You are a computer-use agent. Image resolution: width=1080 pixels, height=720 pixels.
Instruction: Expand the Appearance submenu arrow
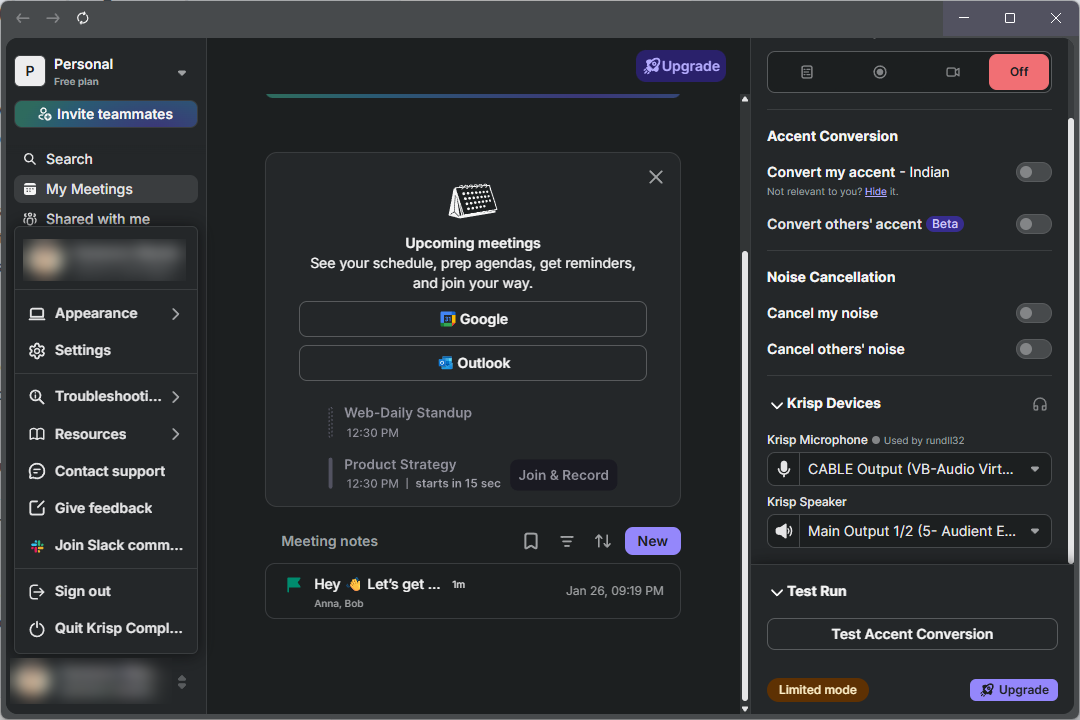pyautogui.click(x=176, y=313)
